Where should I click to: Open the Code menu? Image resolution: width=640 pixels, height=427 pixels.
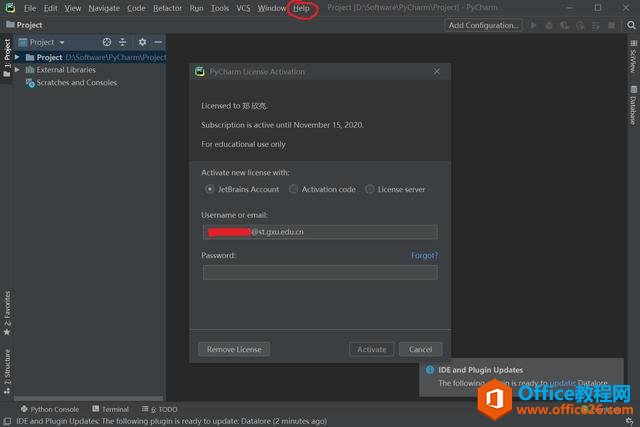(x=136, y=8)
